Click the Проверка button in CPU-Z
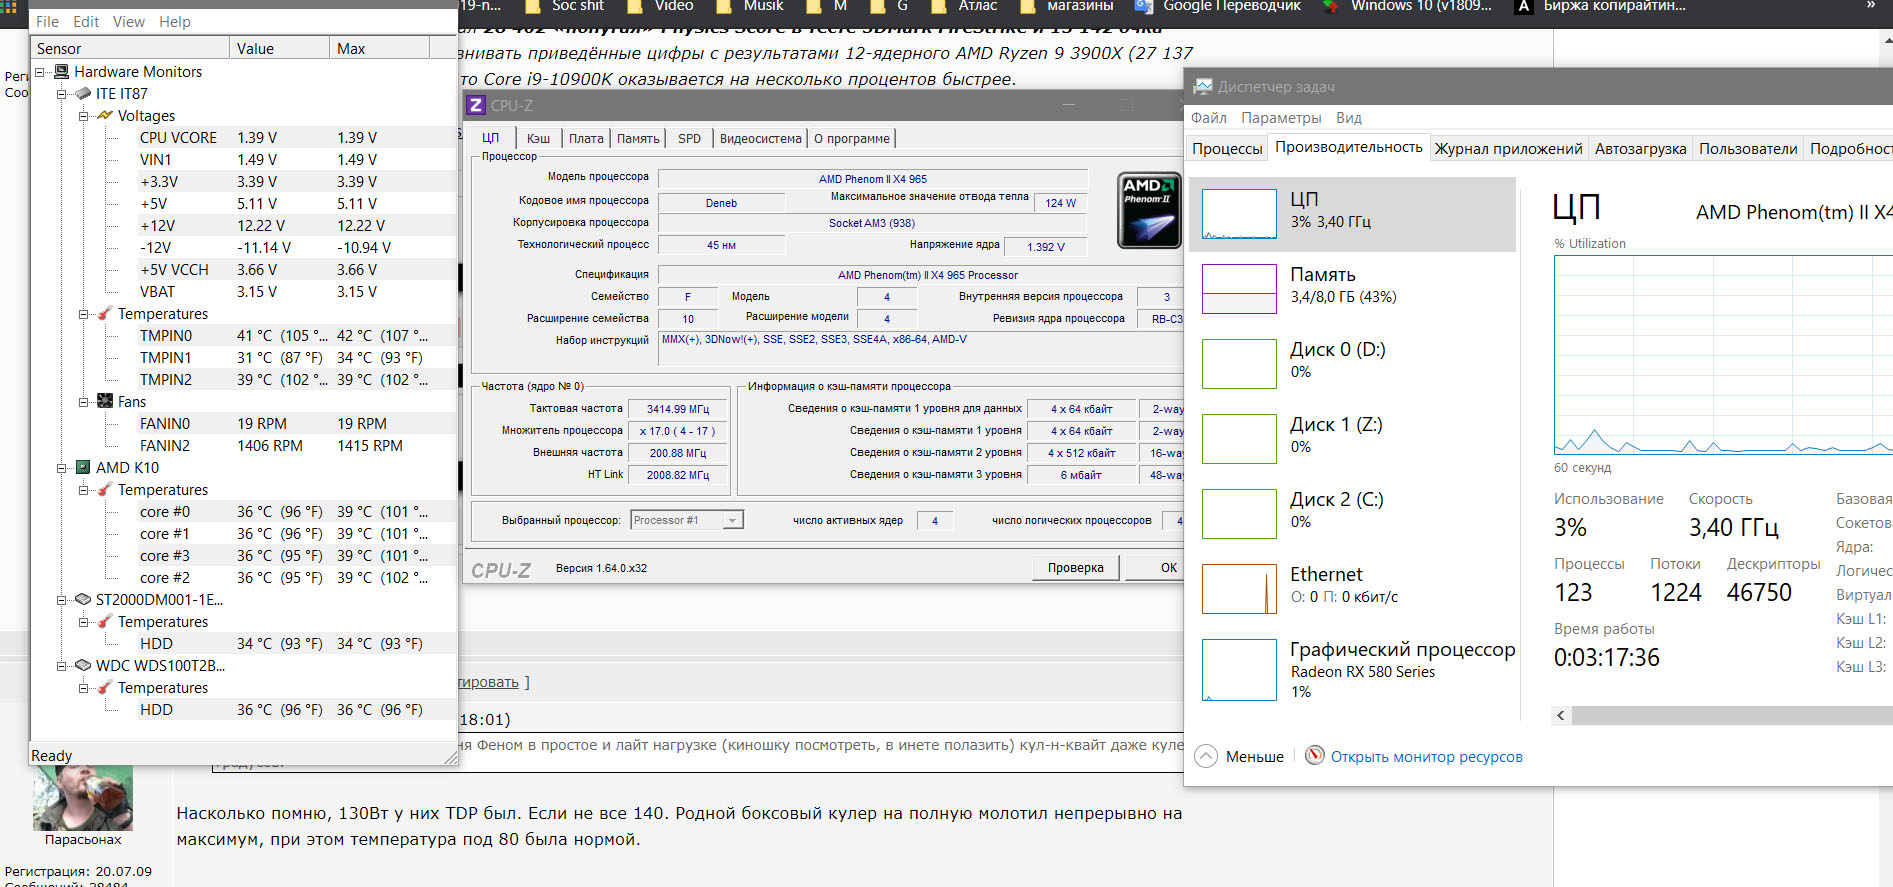The height and width of the screenshot is (887, 1893). click(1075, 568)
